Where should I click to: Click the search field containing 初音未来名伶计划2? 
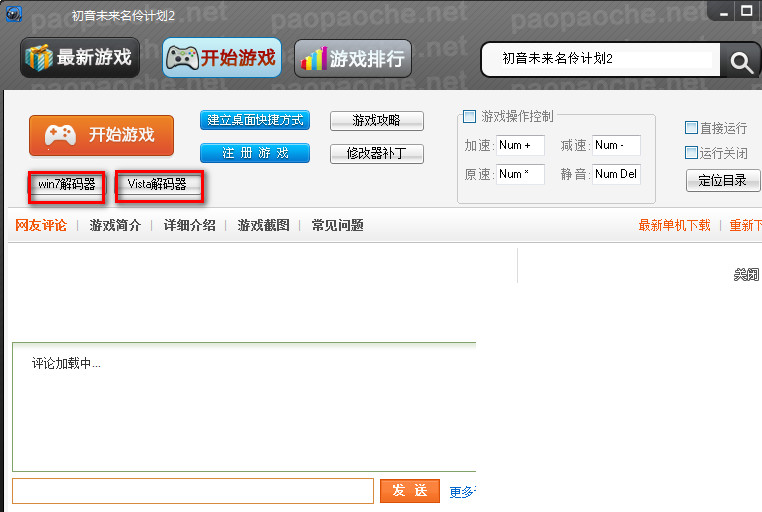click(x=601, y=59)
